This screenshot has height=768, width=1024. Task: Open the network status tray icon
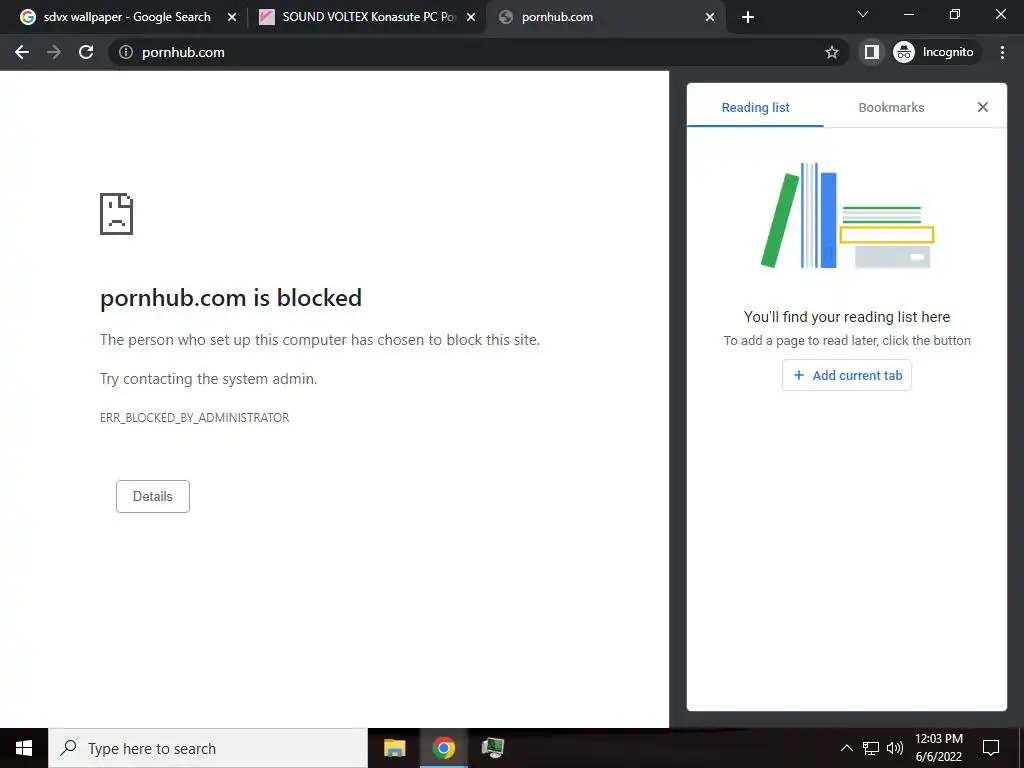coord(871,748)
